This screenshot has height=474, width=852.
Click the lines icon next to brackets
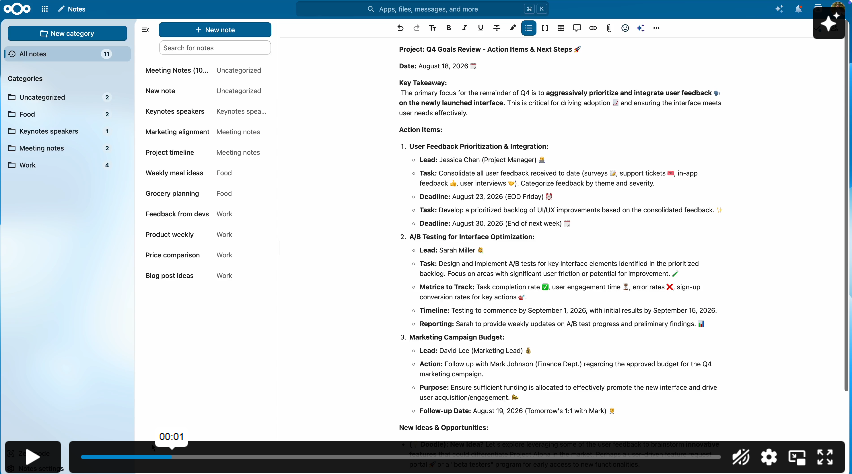(x=561, y=28)
